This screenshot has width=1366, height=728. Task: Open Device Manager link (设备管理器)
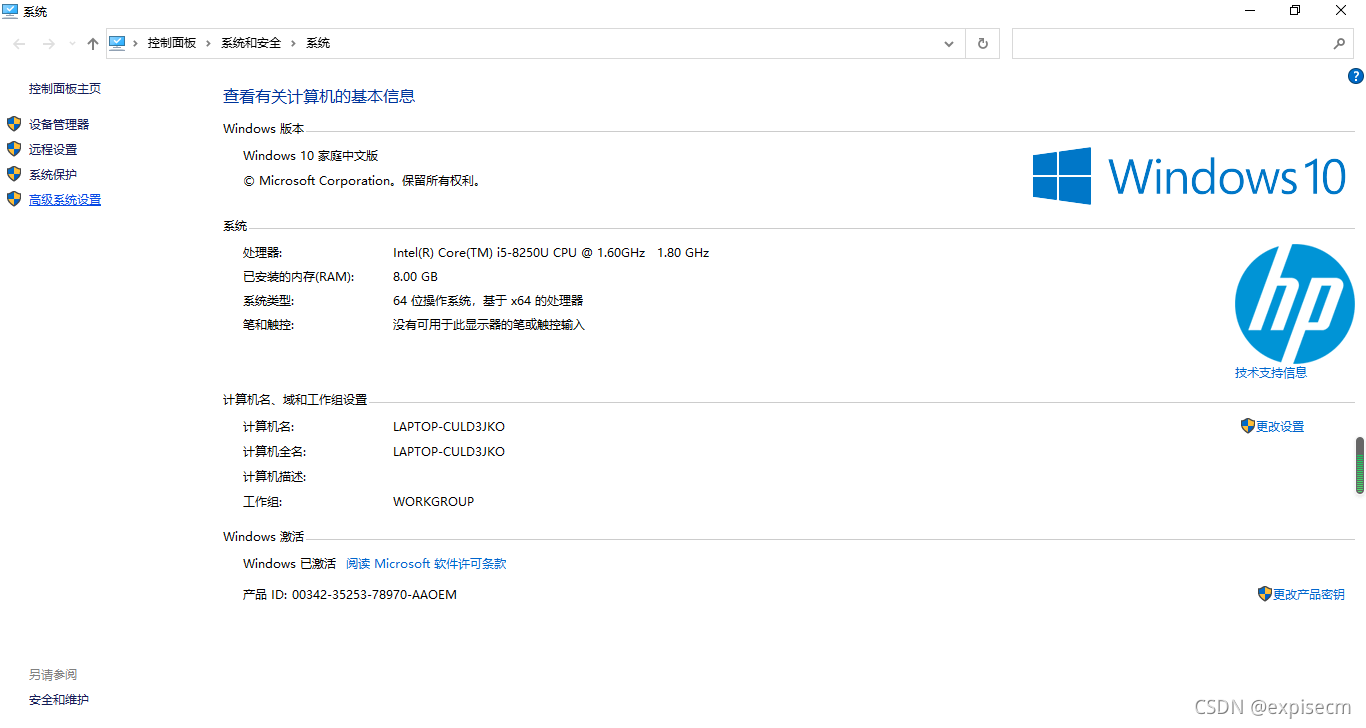(59, 124)
